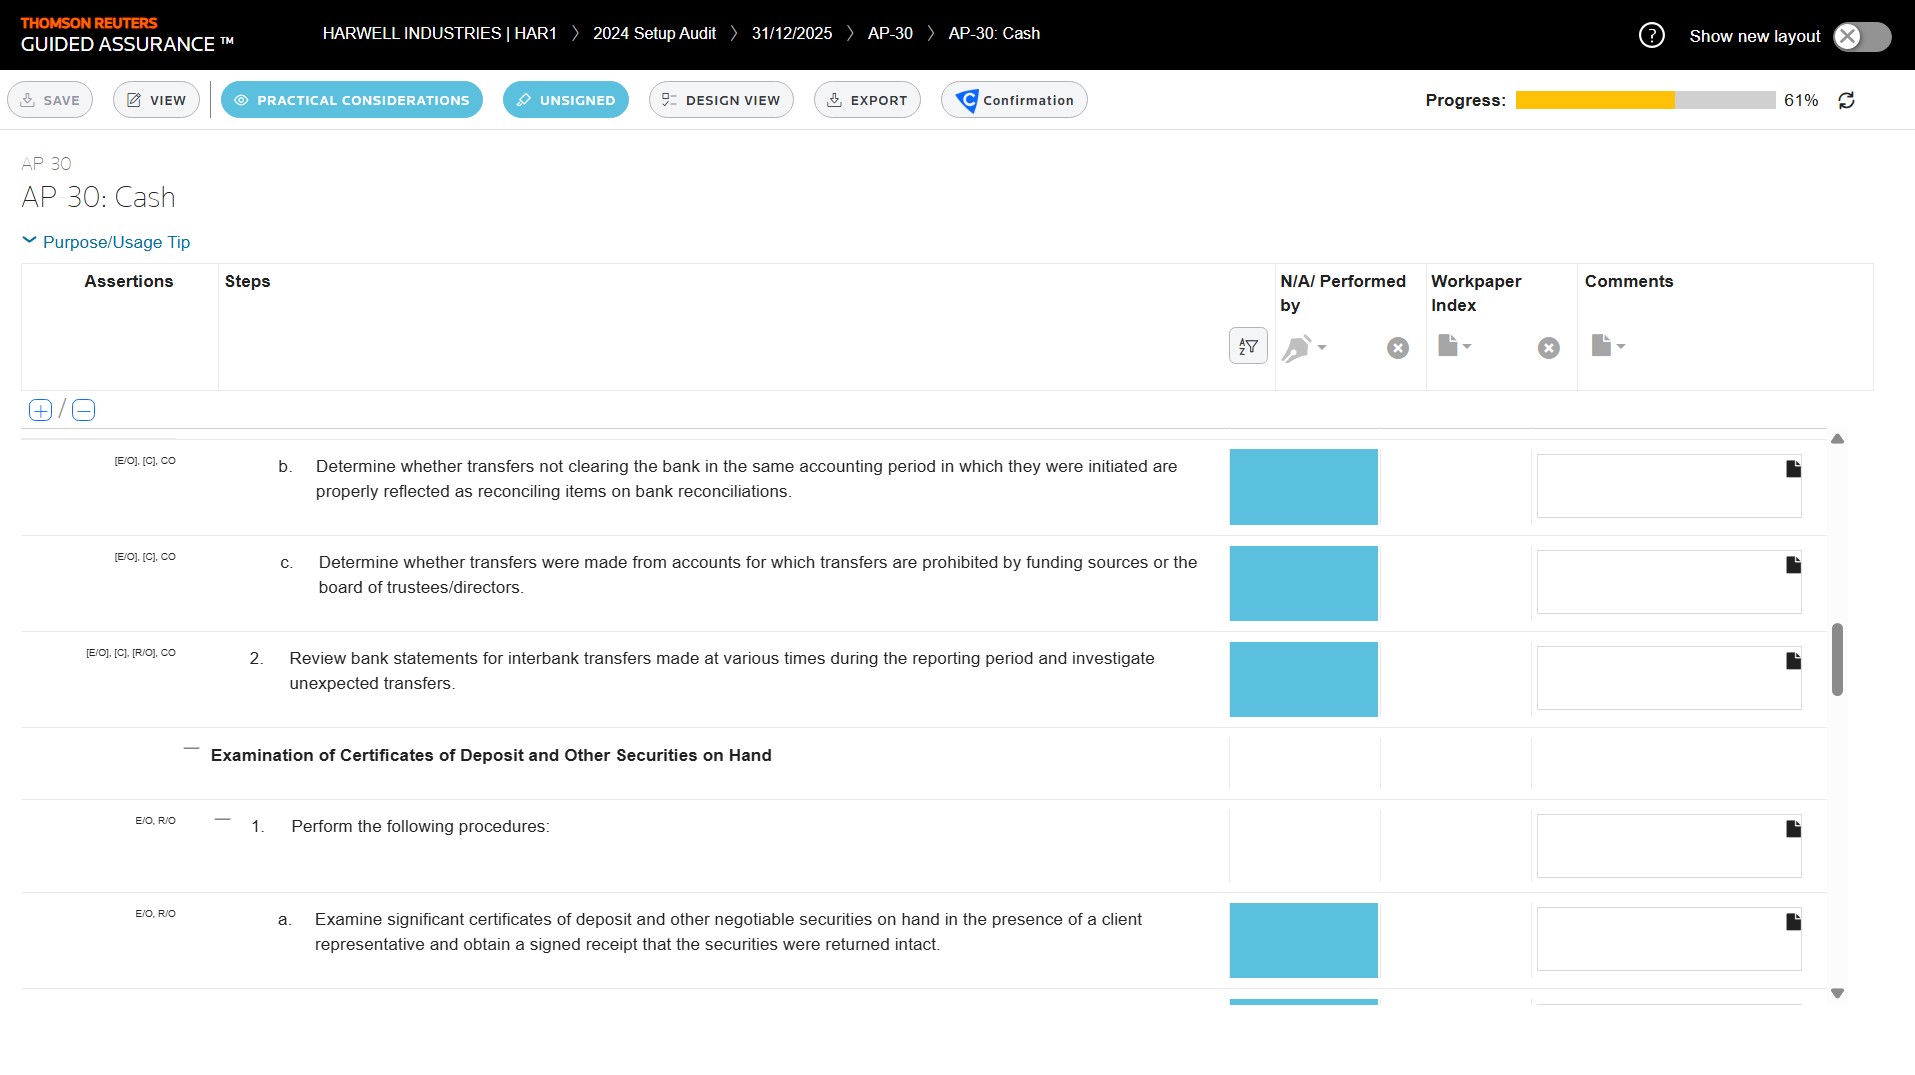The height and width of the screenshot is (1075, 1915).
Task: Open Design View
Action: point(720,100)
